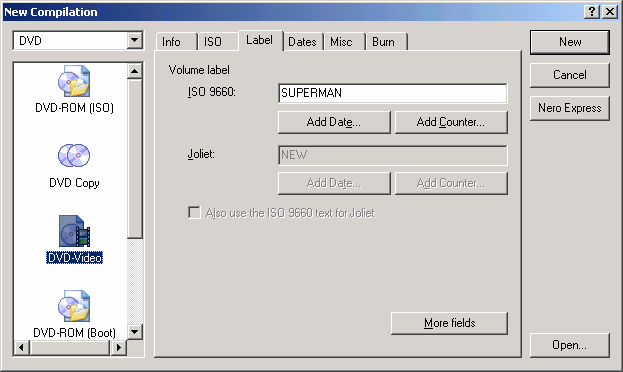Image resolution: width=623 pixels, height=372 pixels.
Task: Expand More fields section
Action: tap(449, 323)
